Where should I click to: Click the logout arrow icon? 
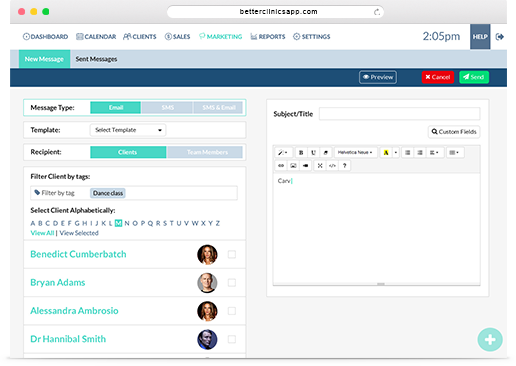click(x=499, y=37)
